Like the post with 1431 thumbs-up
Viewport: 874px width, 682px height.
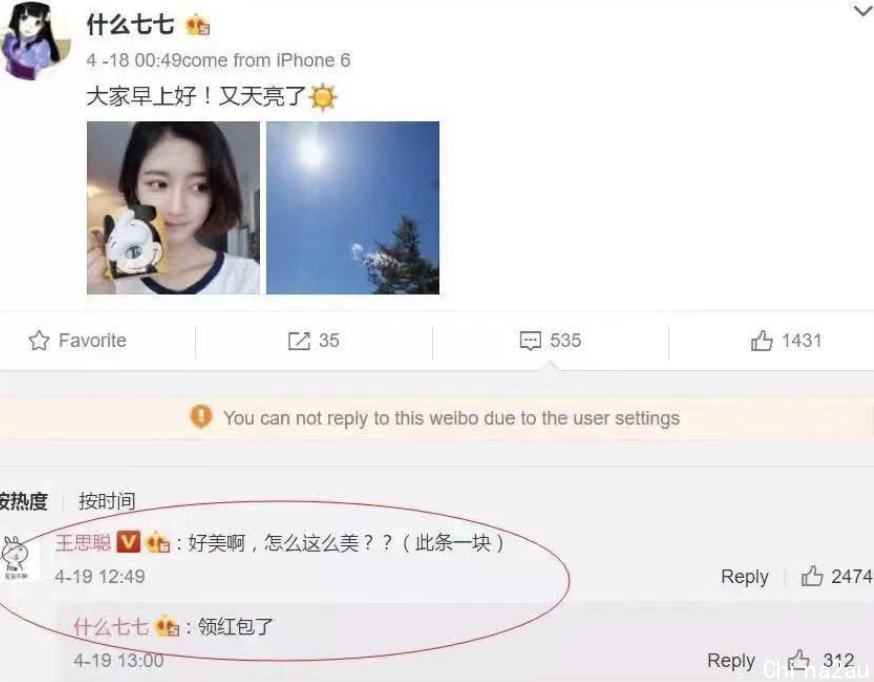click(761, 340)
